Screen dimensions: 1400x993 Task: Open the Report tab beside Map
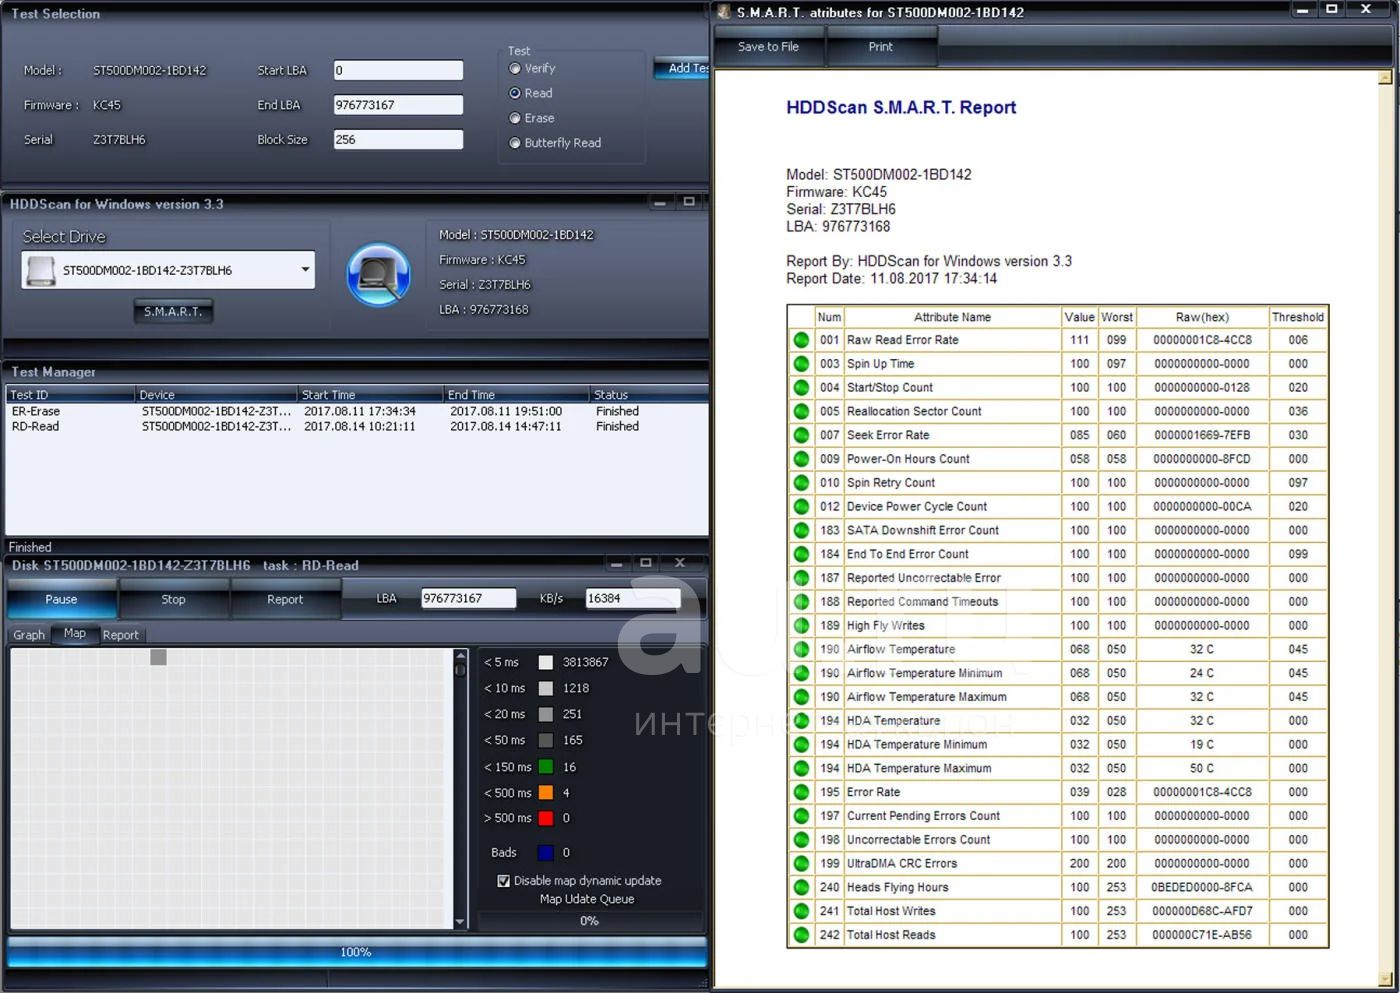click(121, 635)
